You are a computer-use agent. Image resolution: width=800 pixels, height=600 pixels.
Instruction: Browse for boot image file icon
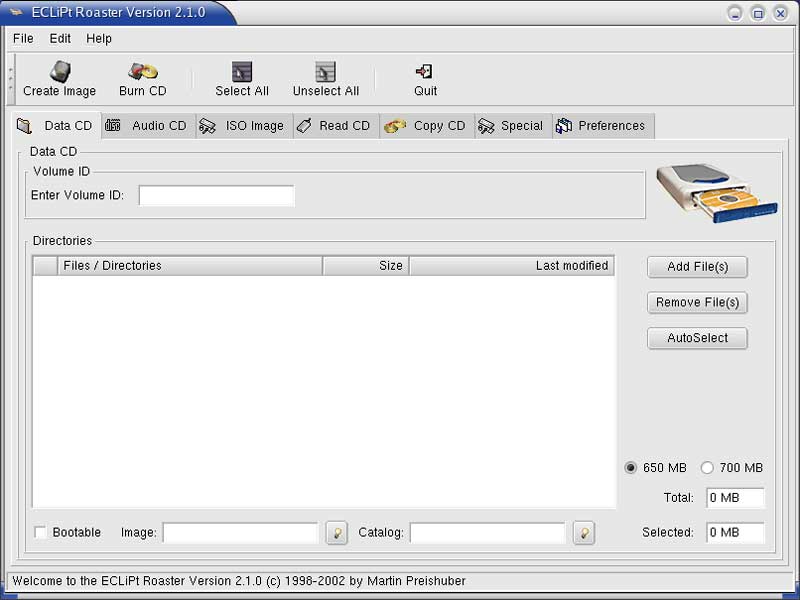(x=338, y=533)
